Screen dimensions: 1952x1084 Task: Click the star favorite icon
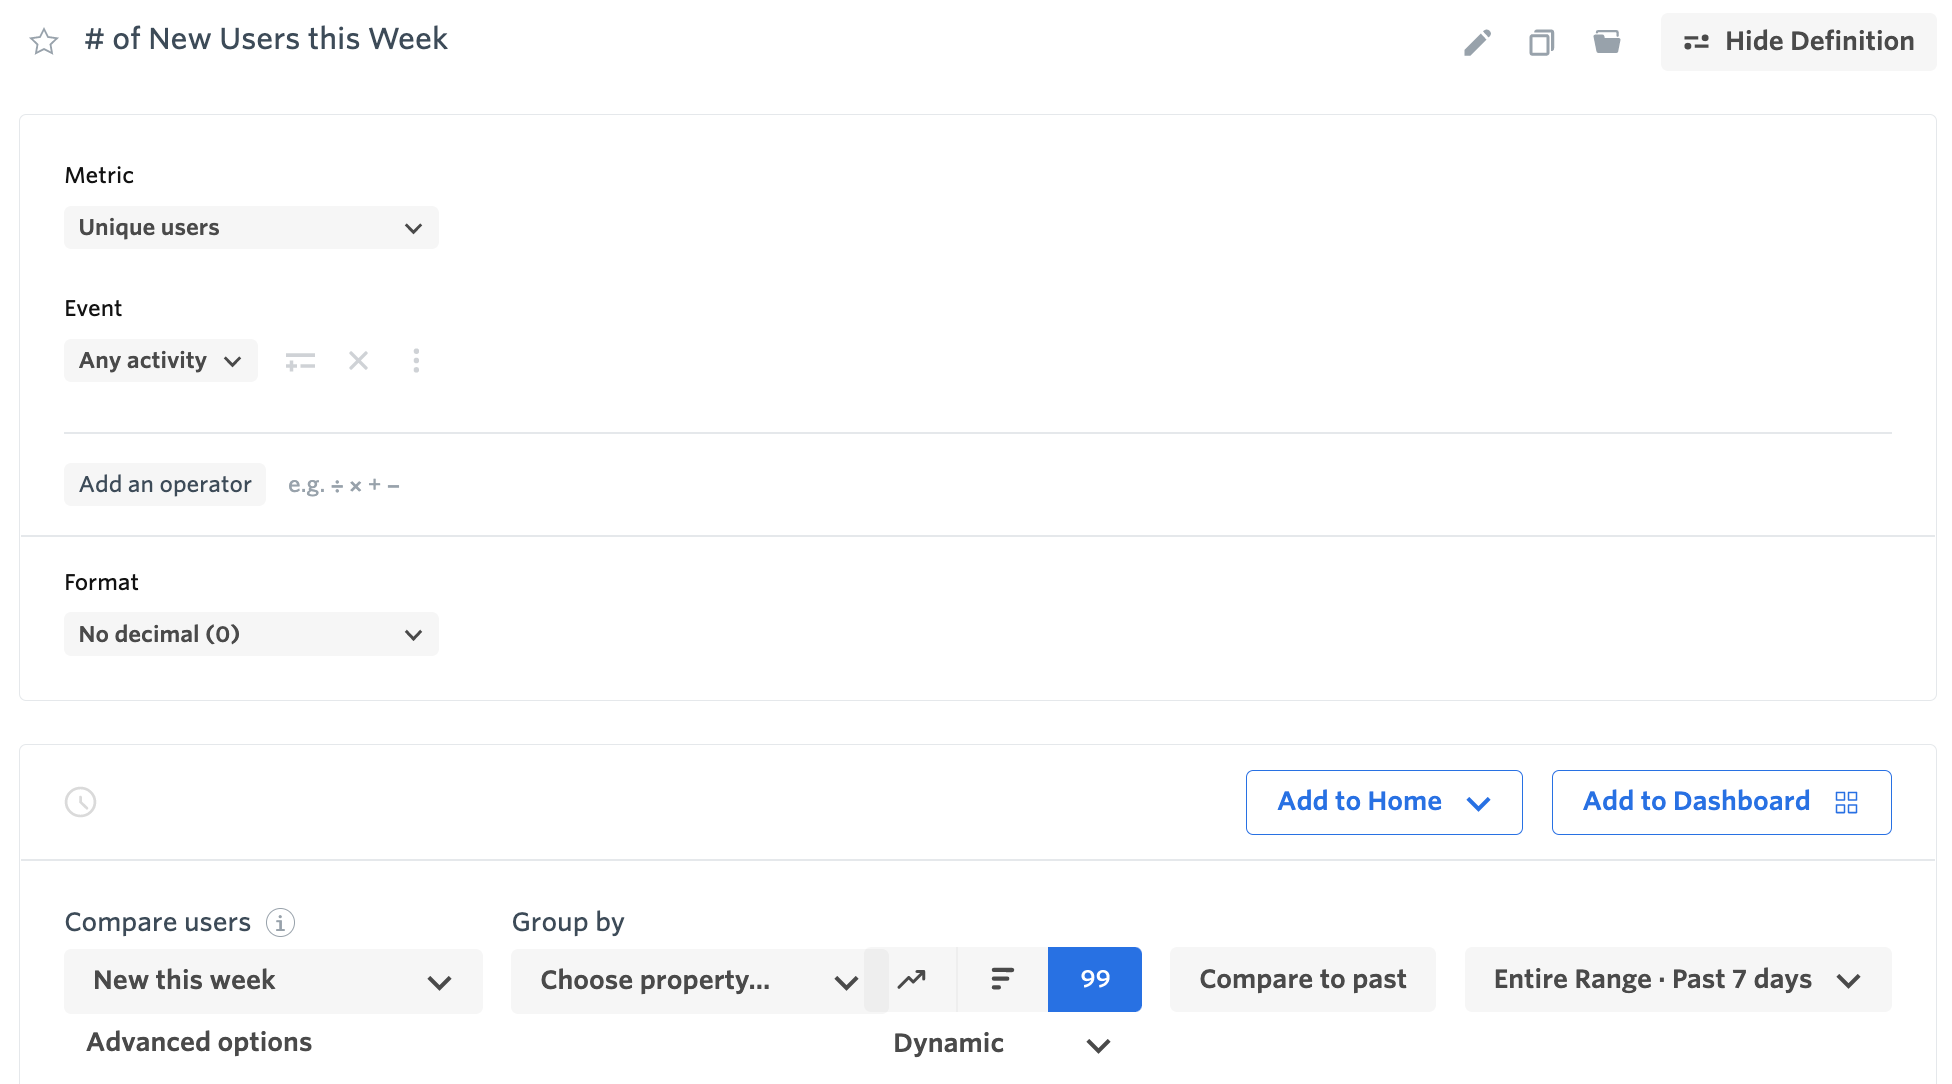tap(44, 42)
